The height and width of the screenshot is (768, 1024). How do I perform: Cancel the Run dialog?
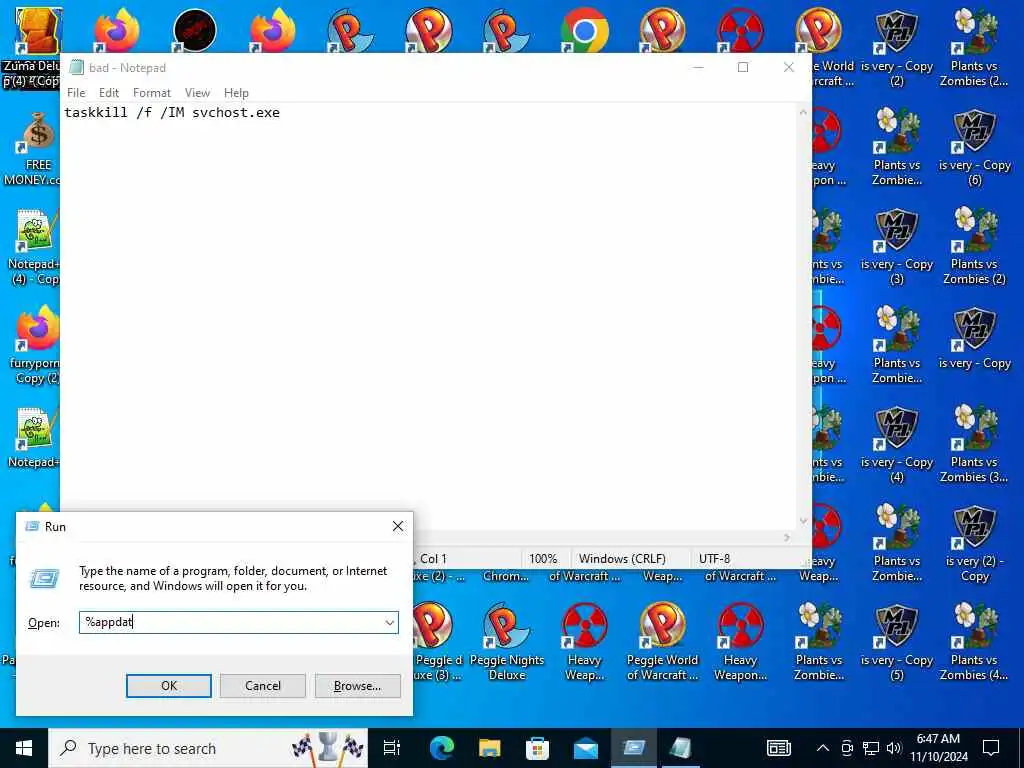point(263,686)
